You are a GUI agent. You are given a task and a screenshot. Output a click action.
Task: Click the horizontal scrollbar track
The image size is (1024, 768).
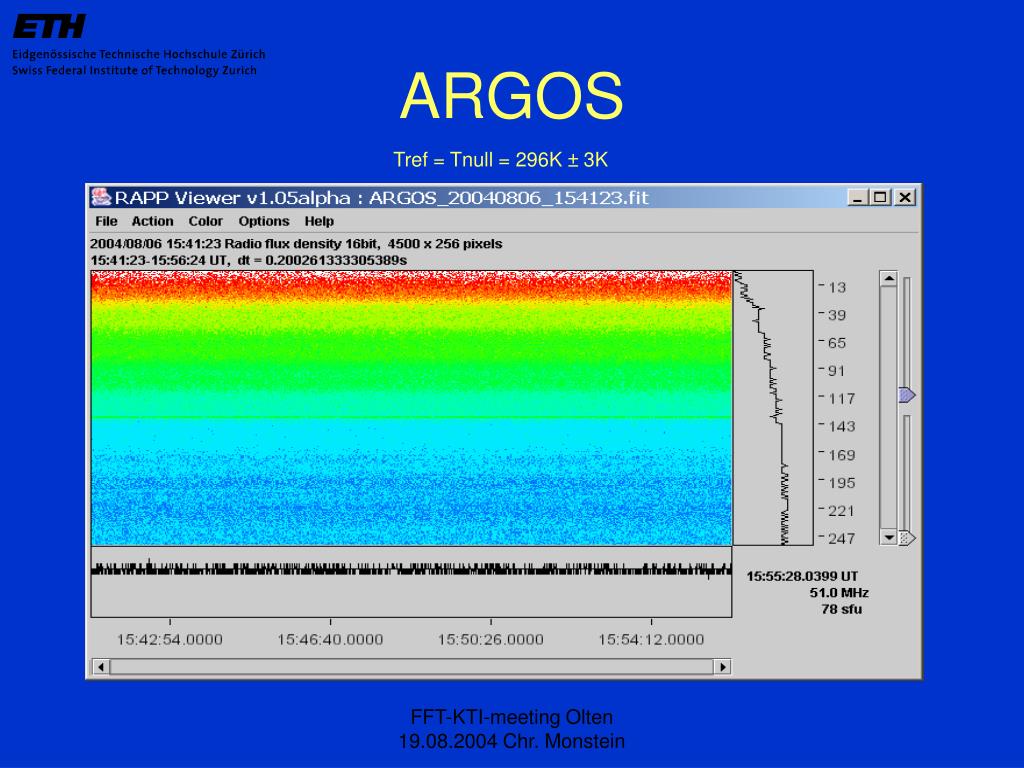(x=411, y=667)
